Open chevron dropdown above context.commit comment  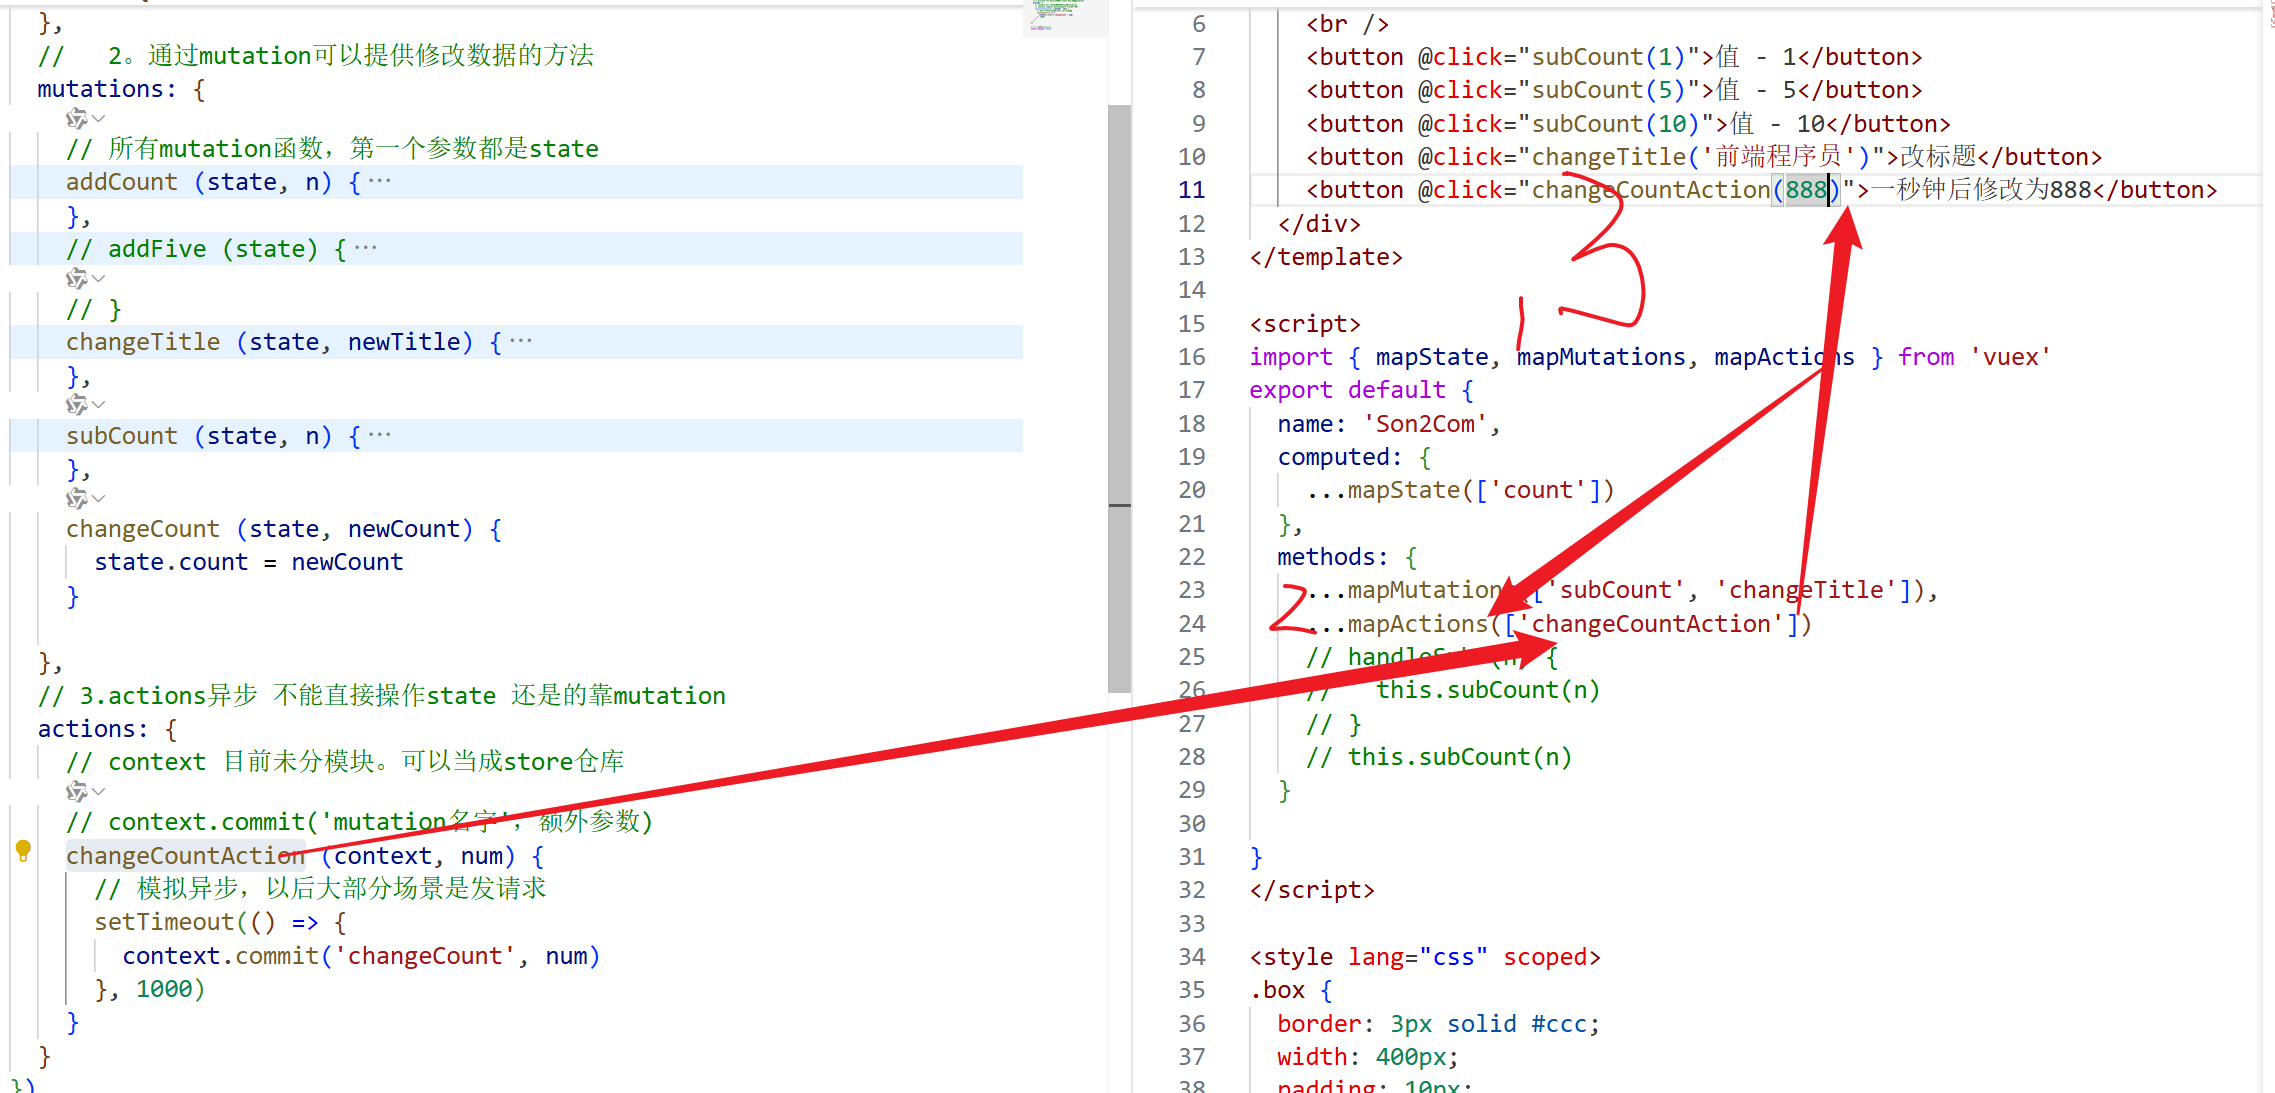point(98,792)
